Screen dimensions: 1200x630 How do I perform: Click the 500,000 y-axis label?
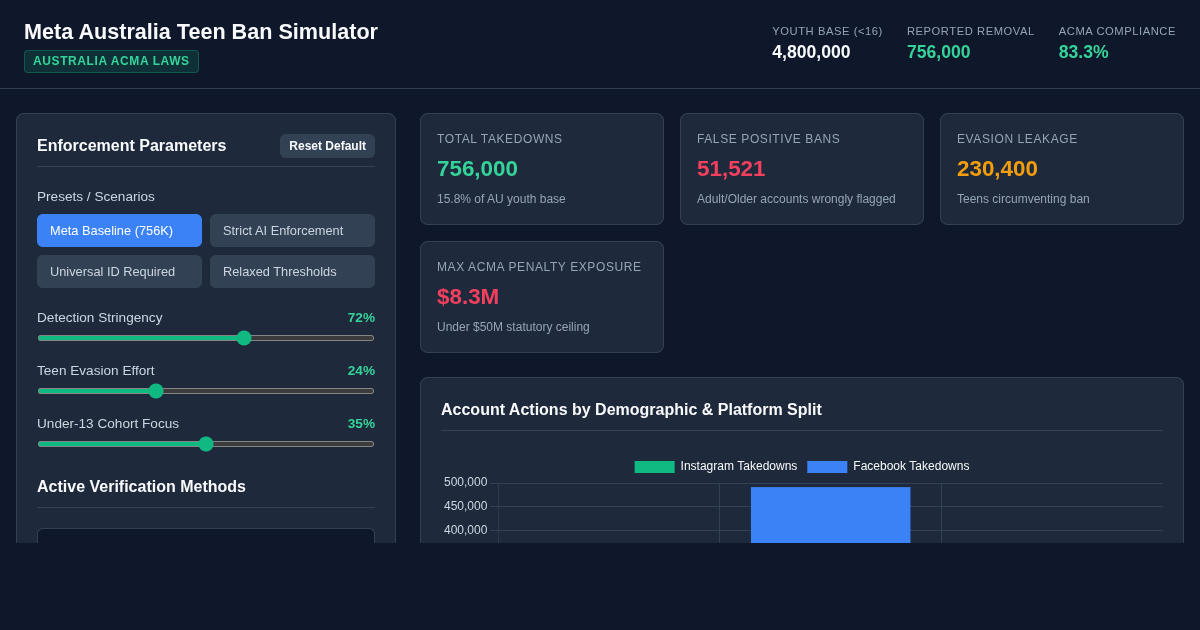tap(466, 482)
